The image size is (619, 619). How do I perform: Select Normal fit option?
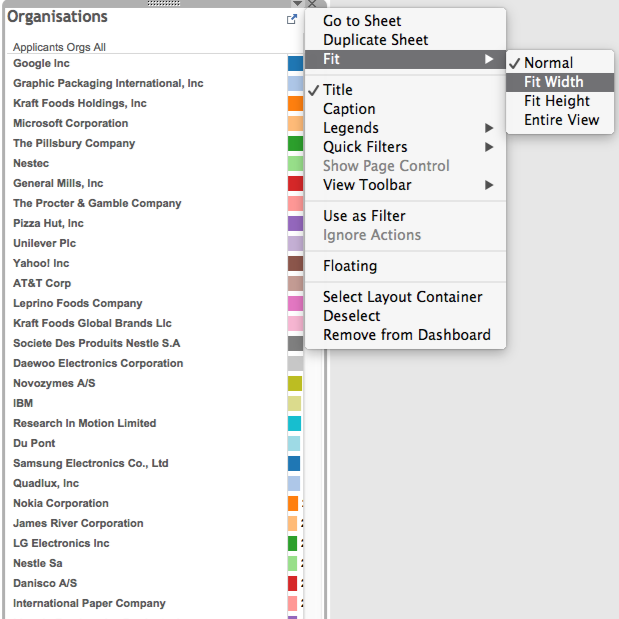click(x=560, y=63)
